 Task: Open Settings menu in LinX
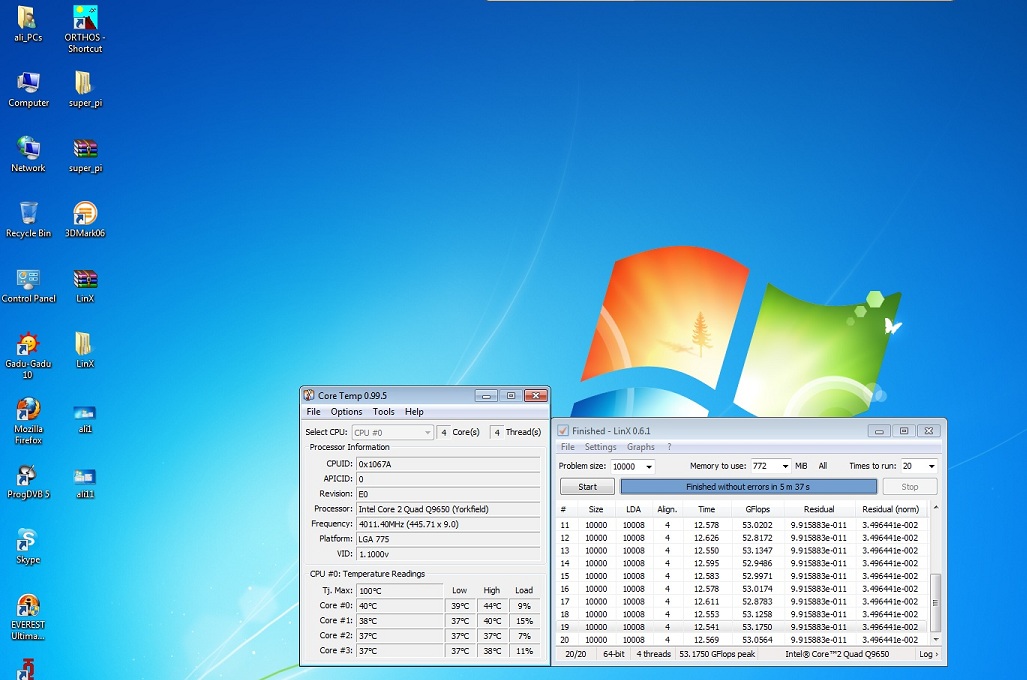tap(601, 447)
